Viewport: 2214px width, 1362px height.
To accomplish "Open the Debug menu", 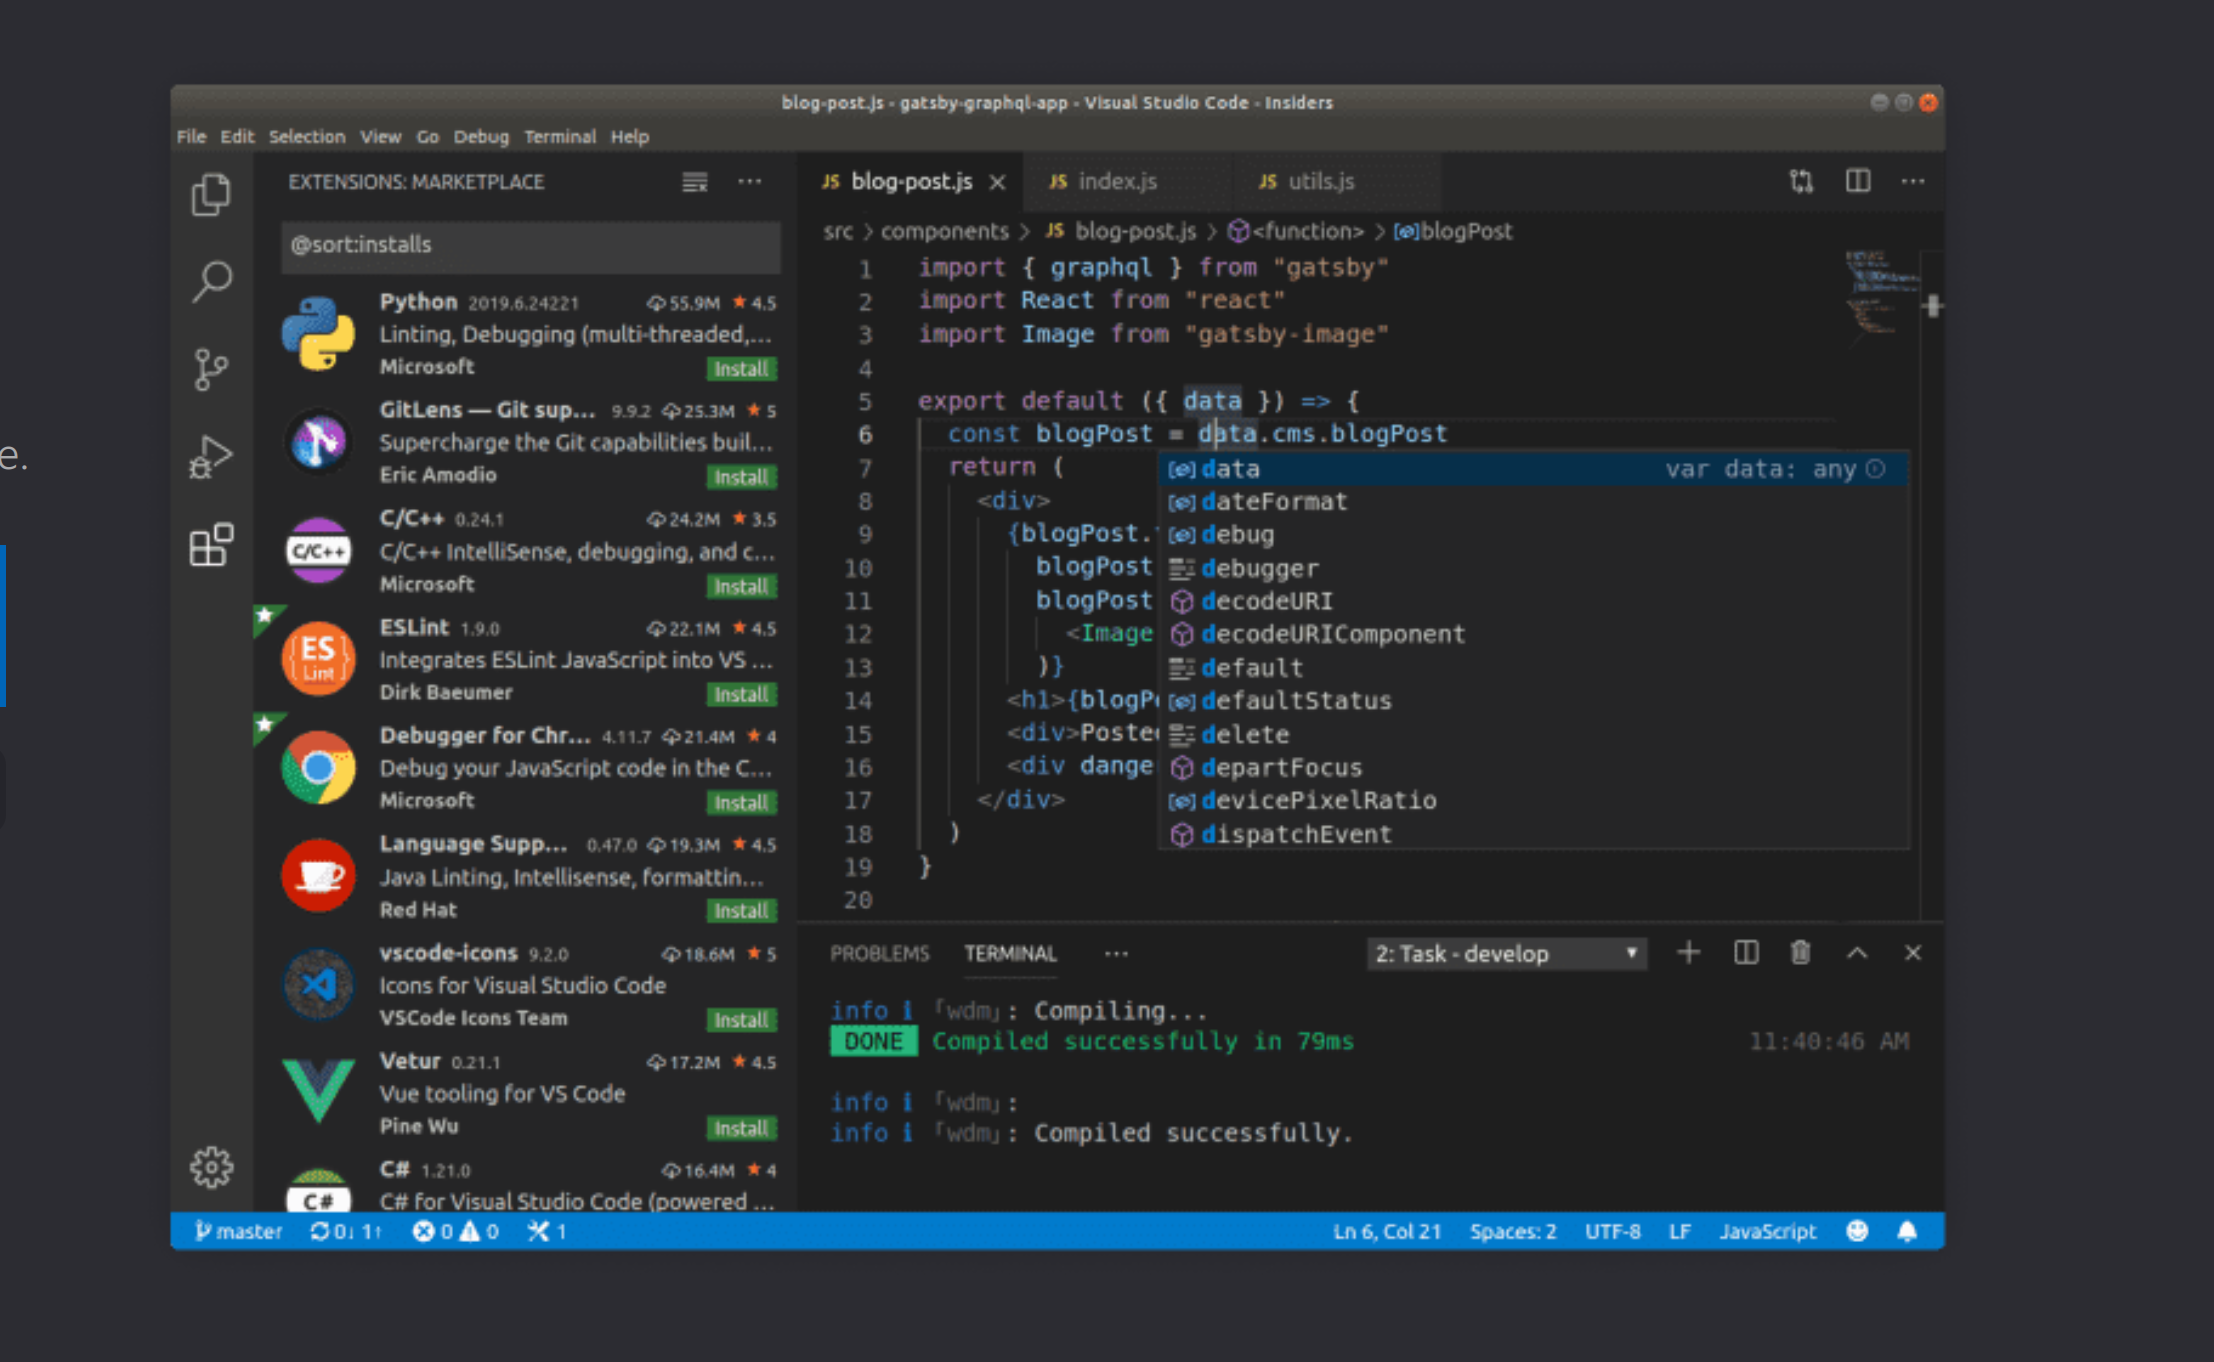I will click(x=480, y=136).
